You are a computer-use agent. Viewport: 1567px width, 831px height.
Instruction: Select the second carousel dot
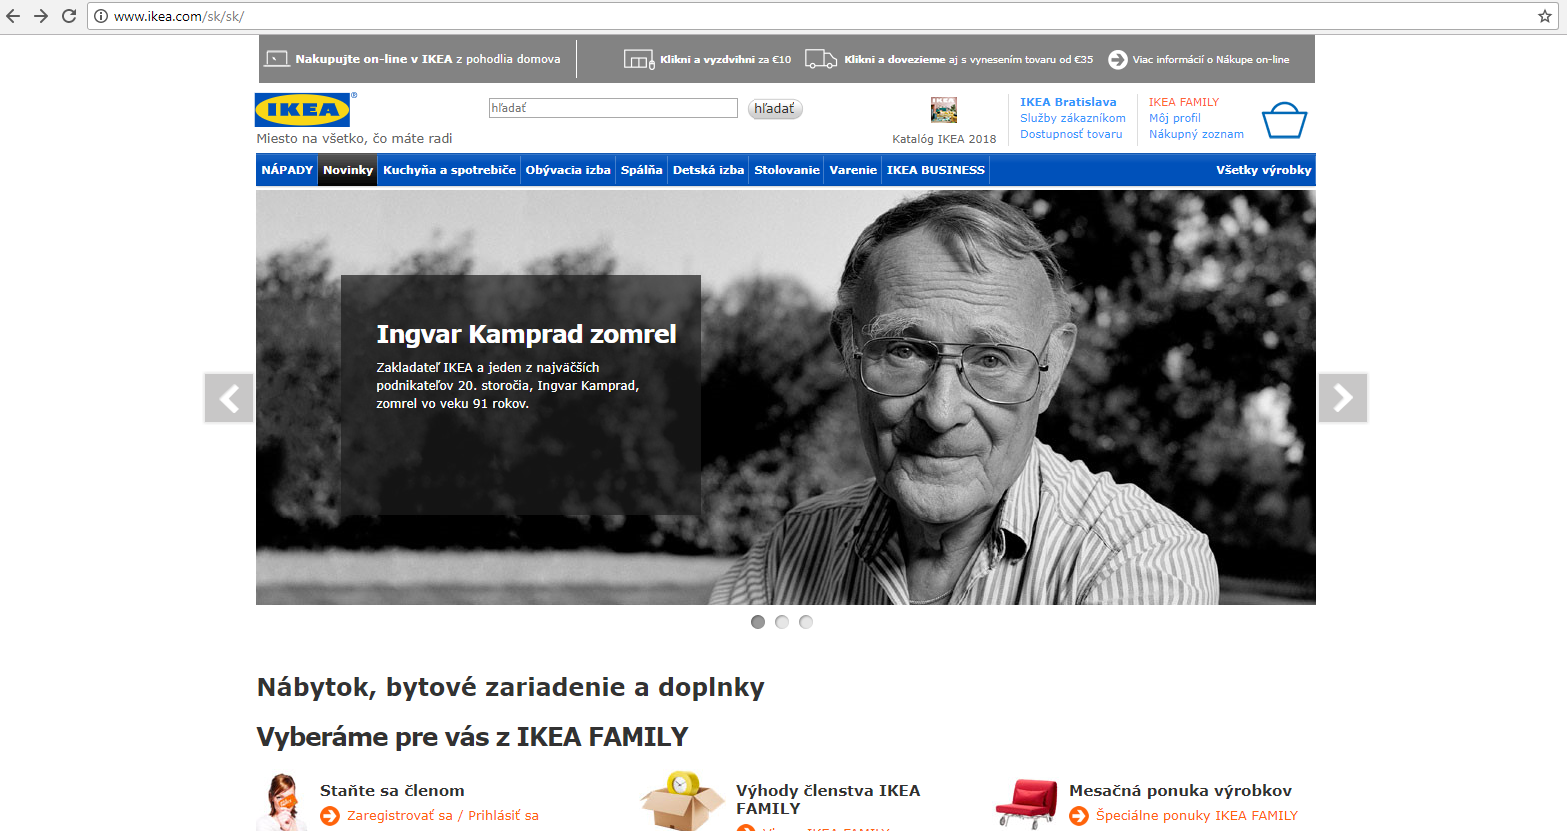[x=782, y=622]
